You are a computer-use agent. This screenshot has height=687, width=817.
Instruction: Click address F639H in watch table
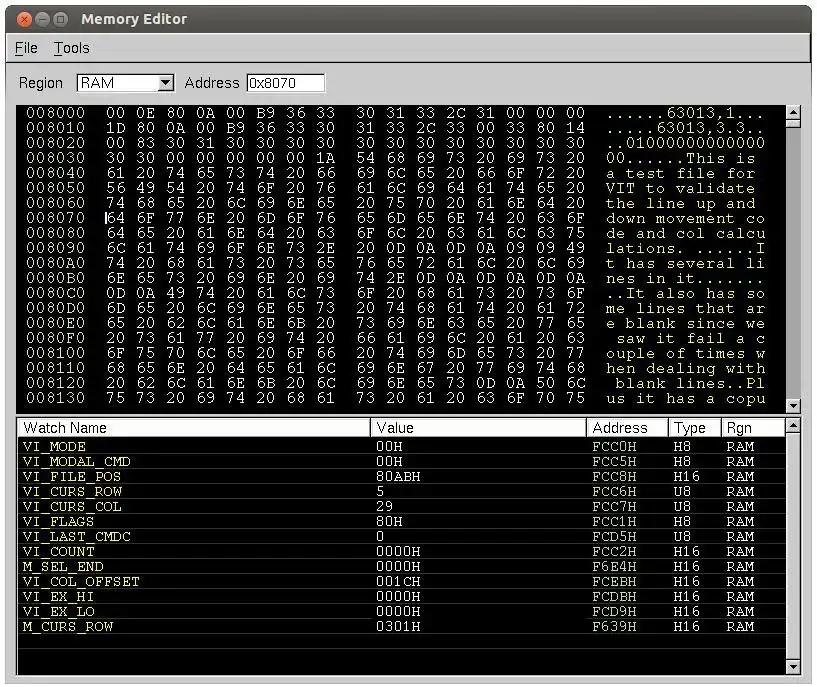[614, 627]
